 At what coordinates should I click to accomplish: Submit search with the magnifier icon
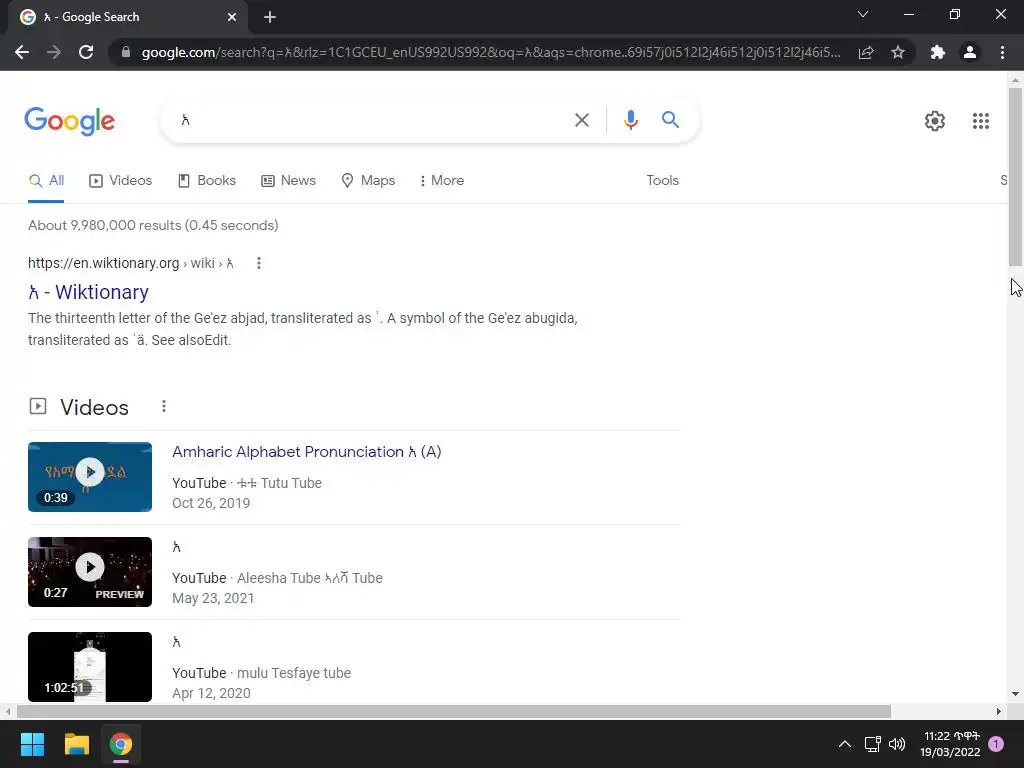click(670, 120)
